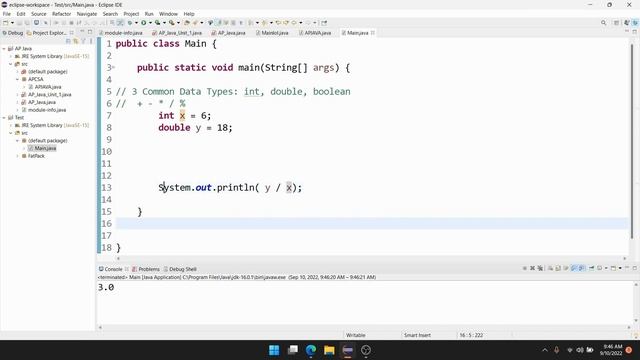This screenshot has height=360, width=640.
Task: Toggle Scroll Lock in Console toolbar
Action: coord(558,268)
